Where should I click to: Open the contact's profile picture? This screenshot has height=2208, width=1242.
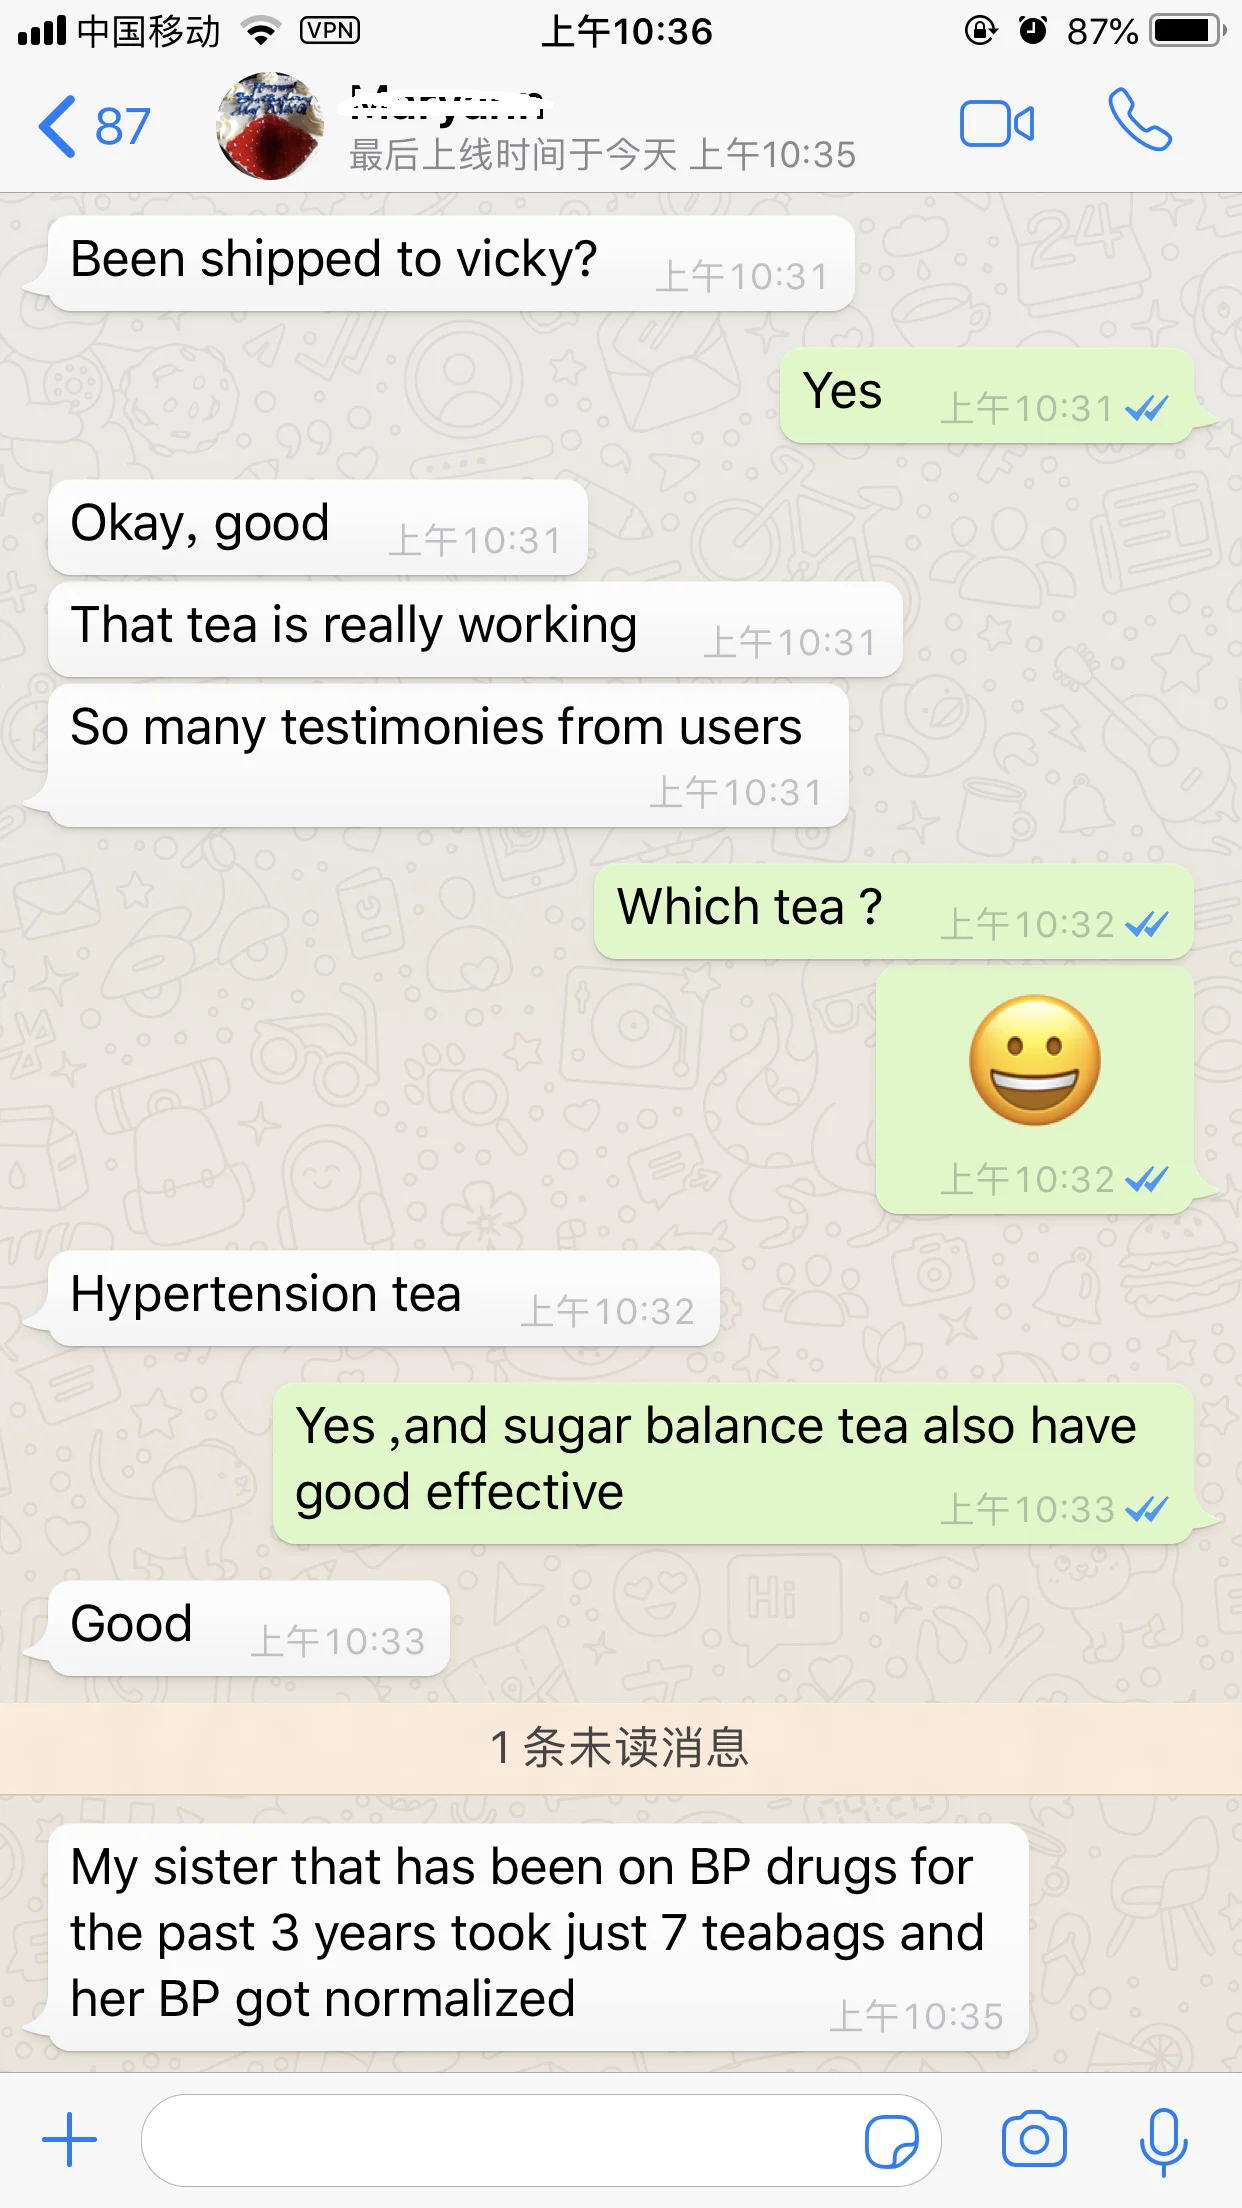point(270,126)
